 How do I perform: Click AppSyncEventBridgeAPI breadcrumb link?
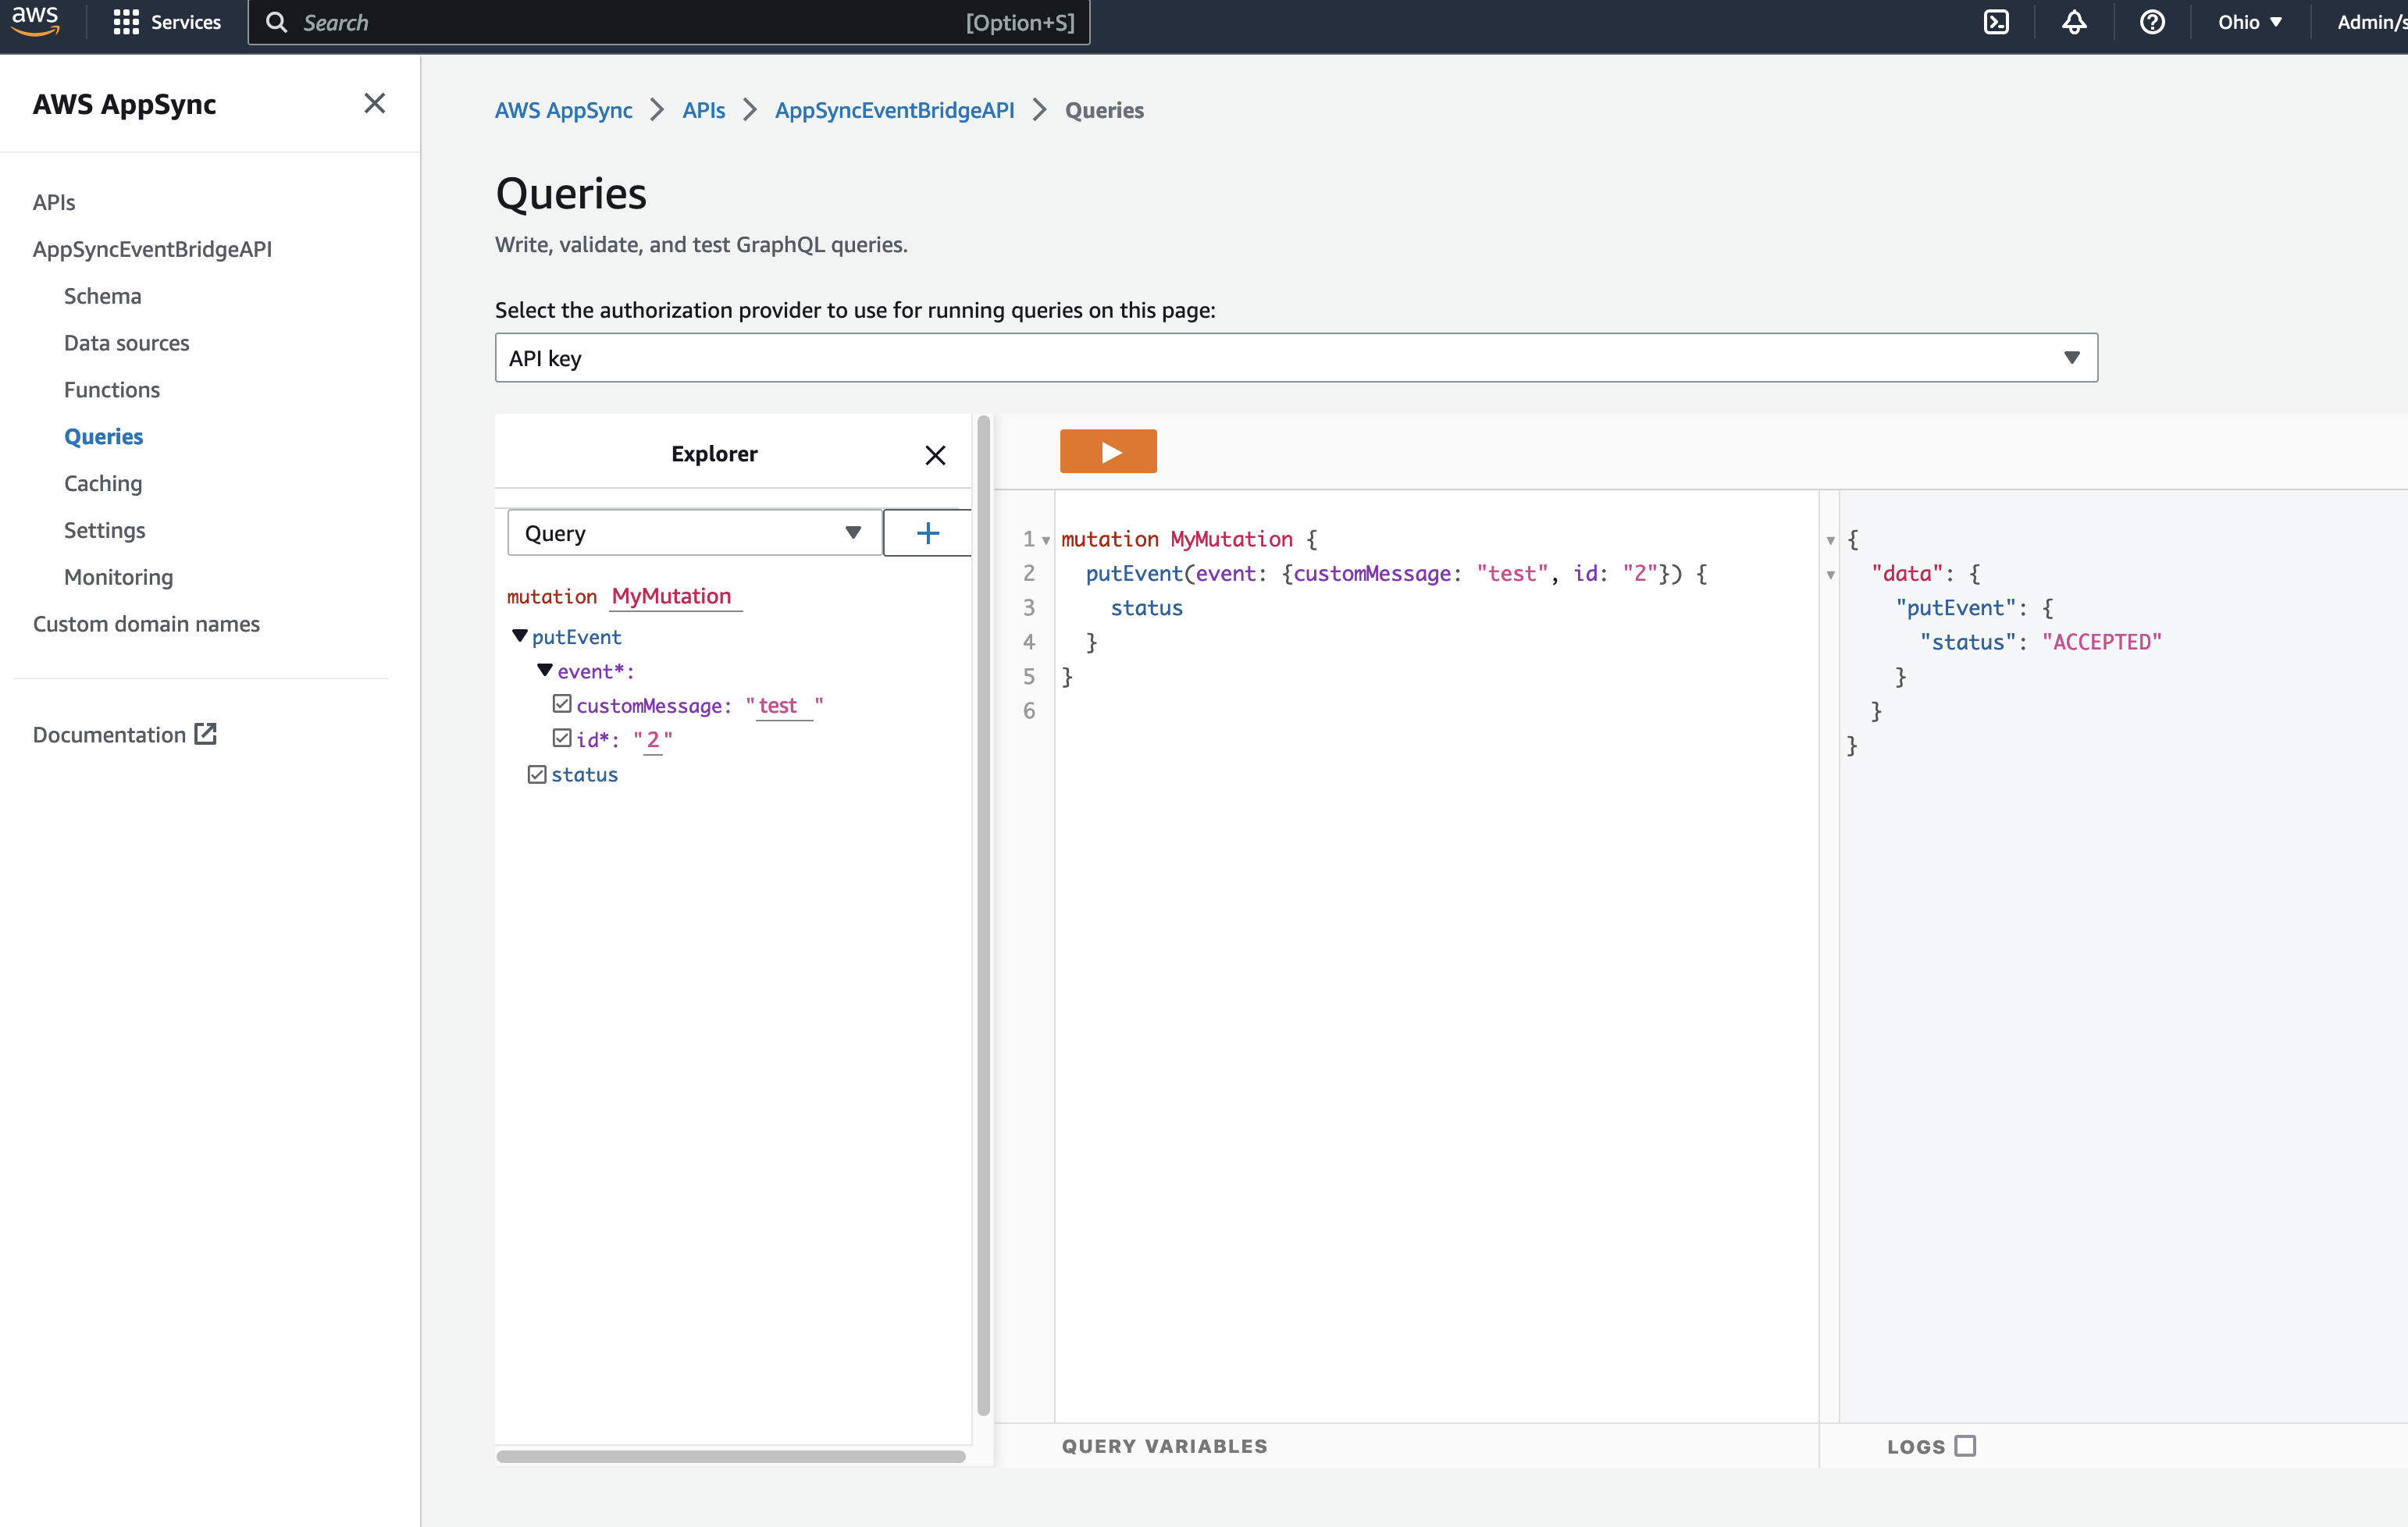895,110
